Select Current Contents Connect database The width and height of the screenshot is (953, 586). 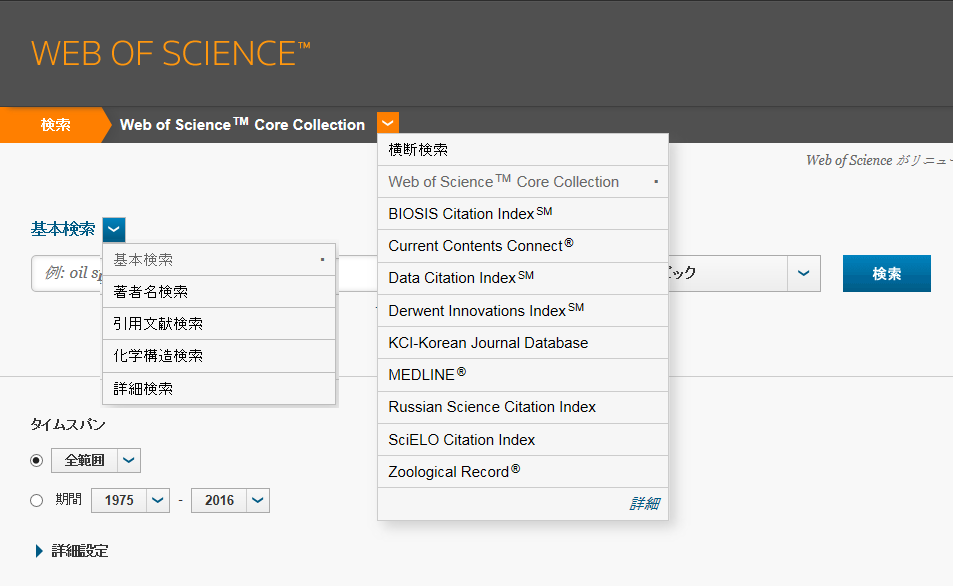coord(523,246)
